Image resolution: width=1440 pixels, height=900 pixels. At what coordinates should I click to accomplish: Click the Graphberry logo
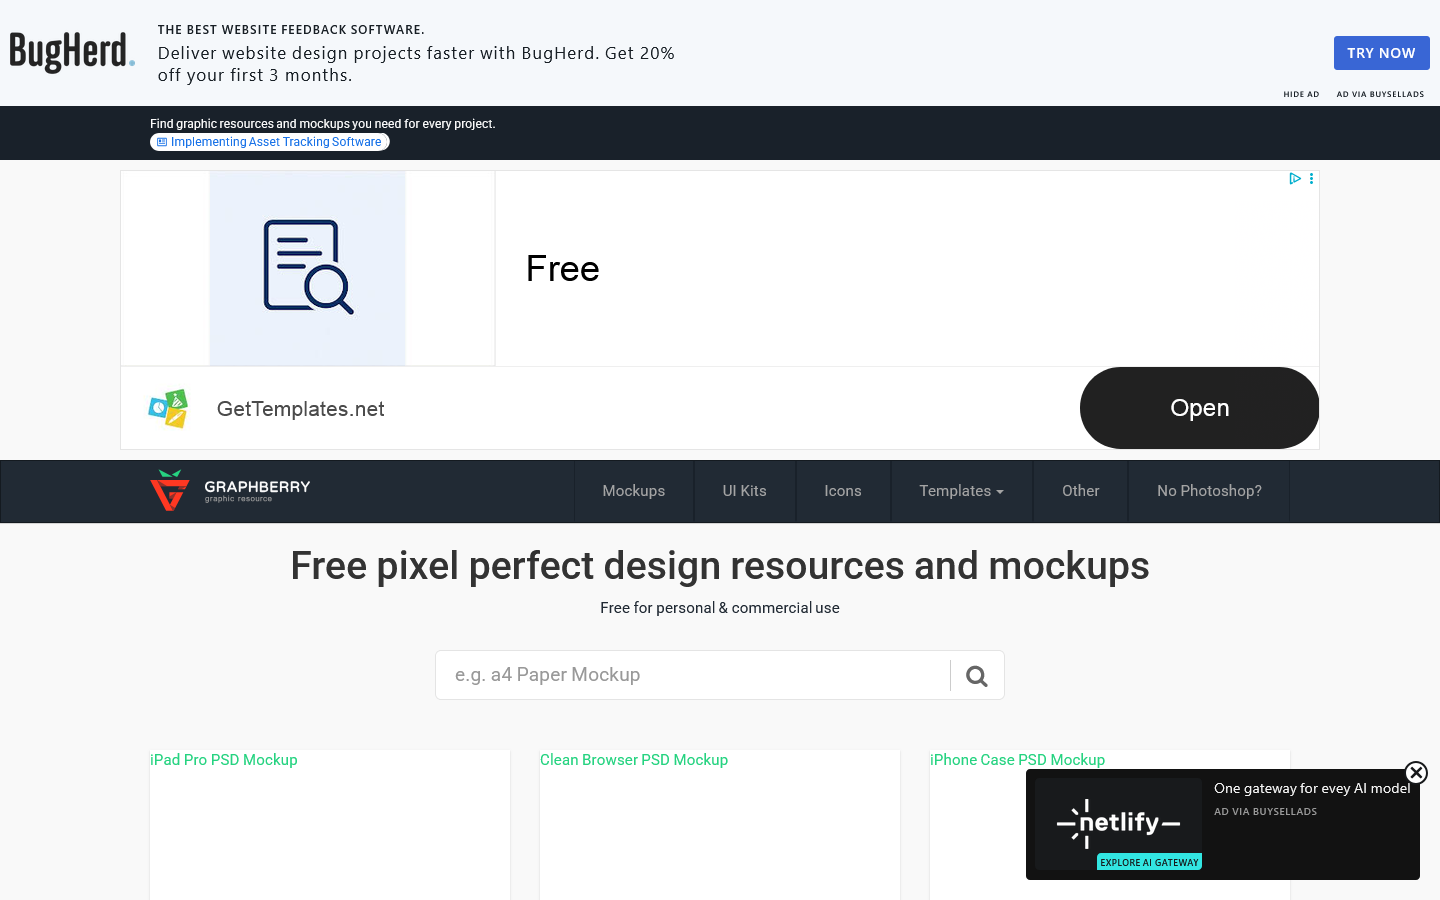coord(230,490)
